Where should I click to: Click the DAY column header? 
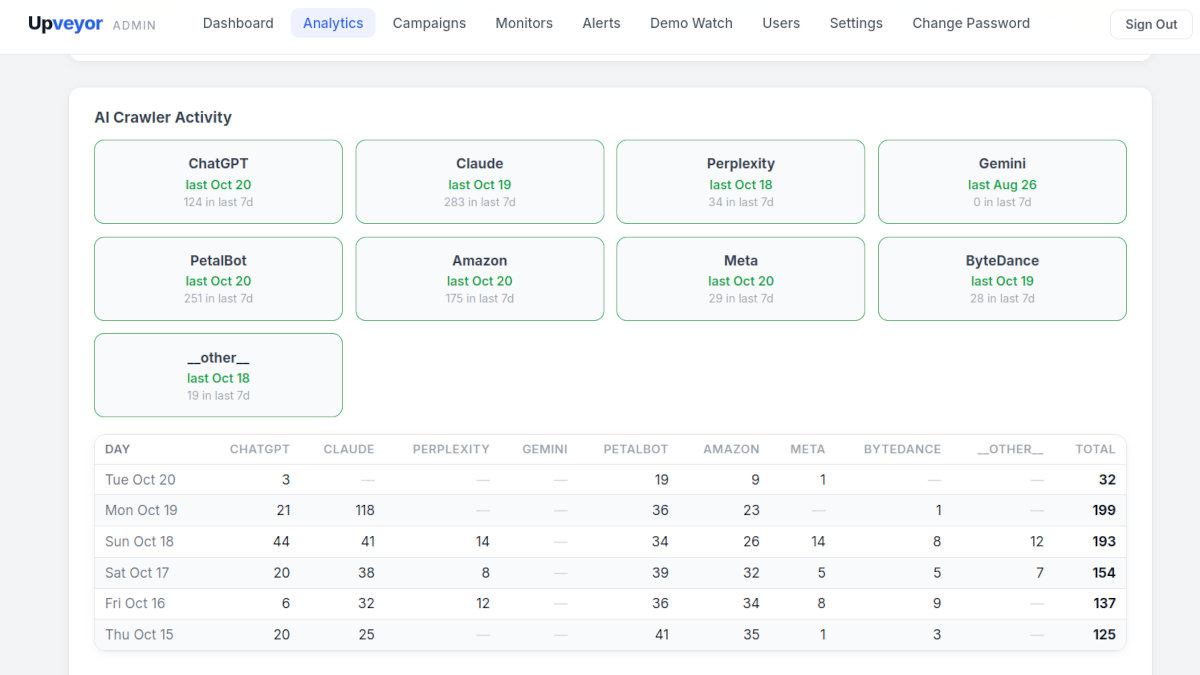(x=117, y=449)
